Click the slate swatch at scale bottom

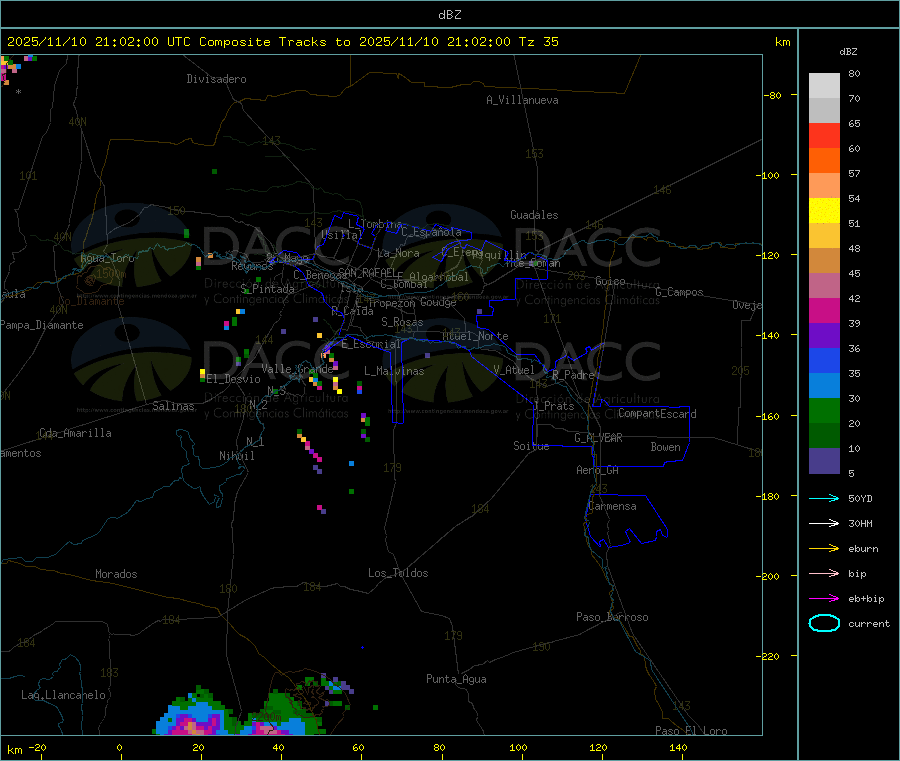824,461
